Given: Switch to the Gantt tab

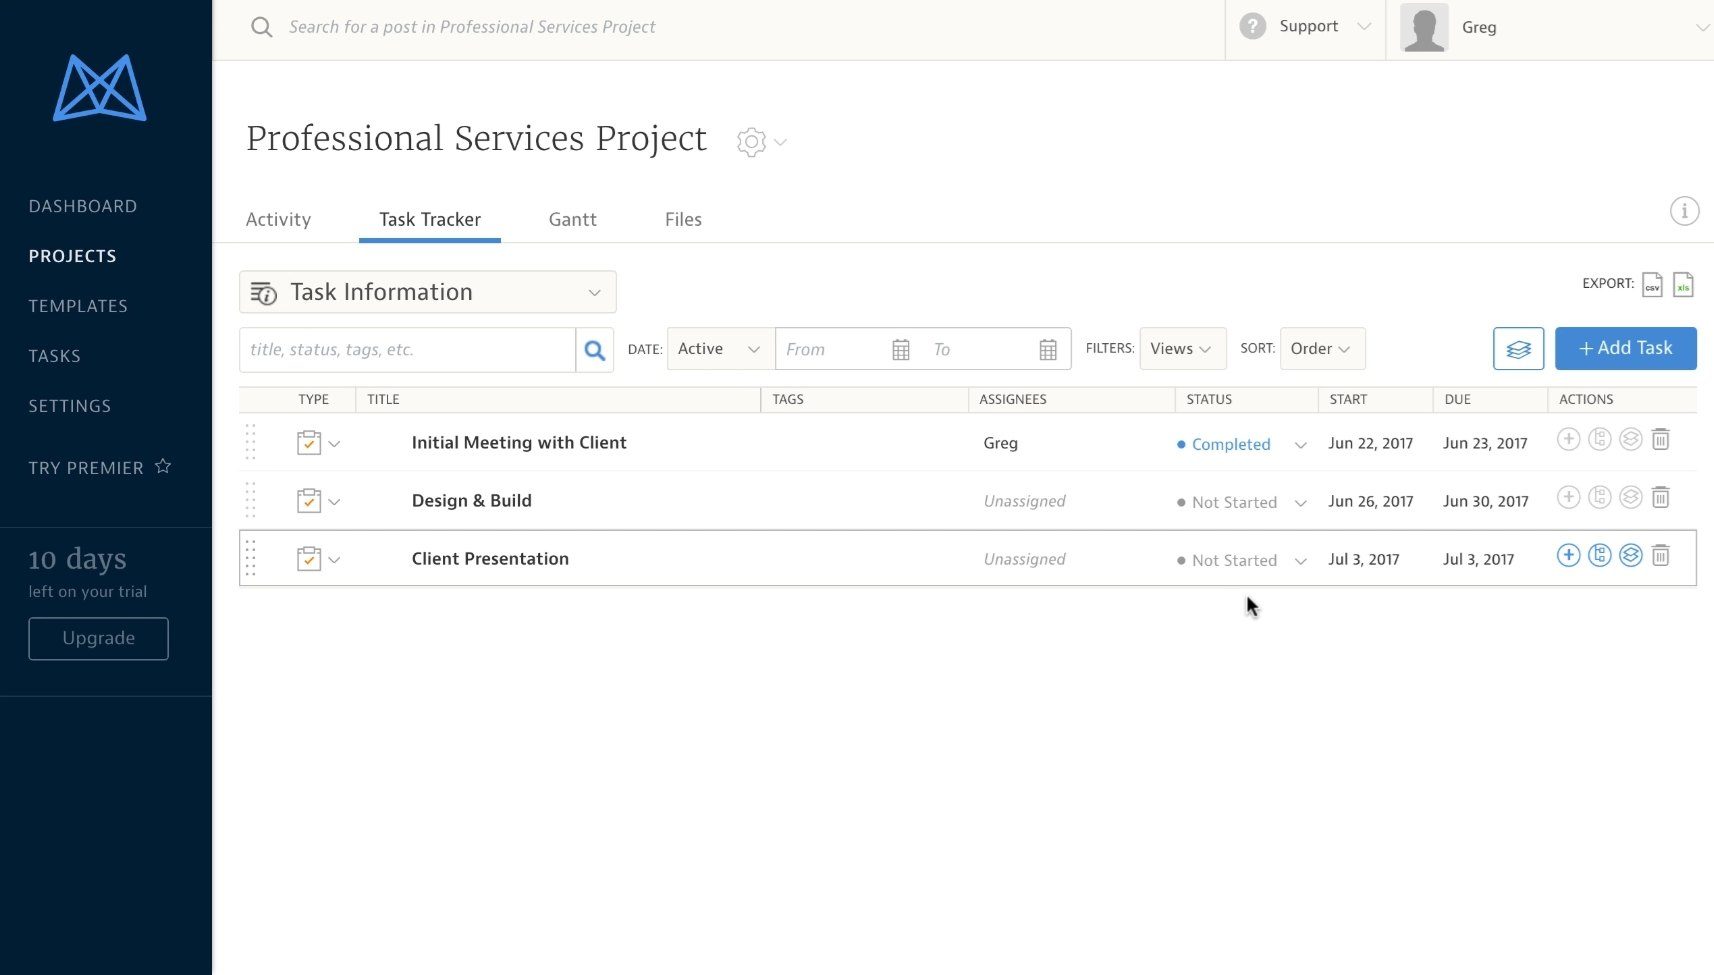Looking at the screenshot, I should click(572, 219).
